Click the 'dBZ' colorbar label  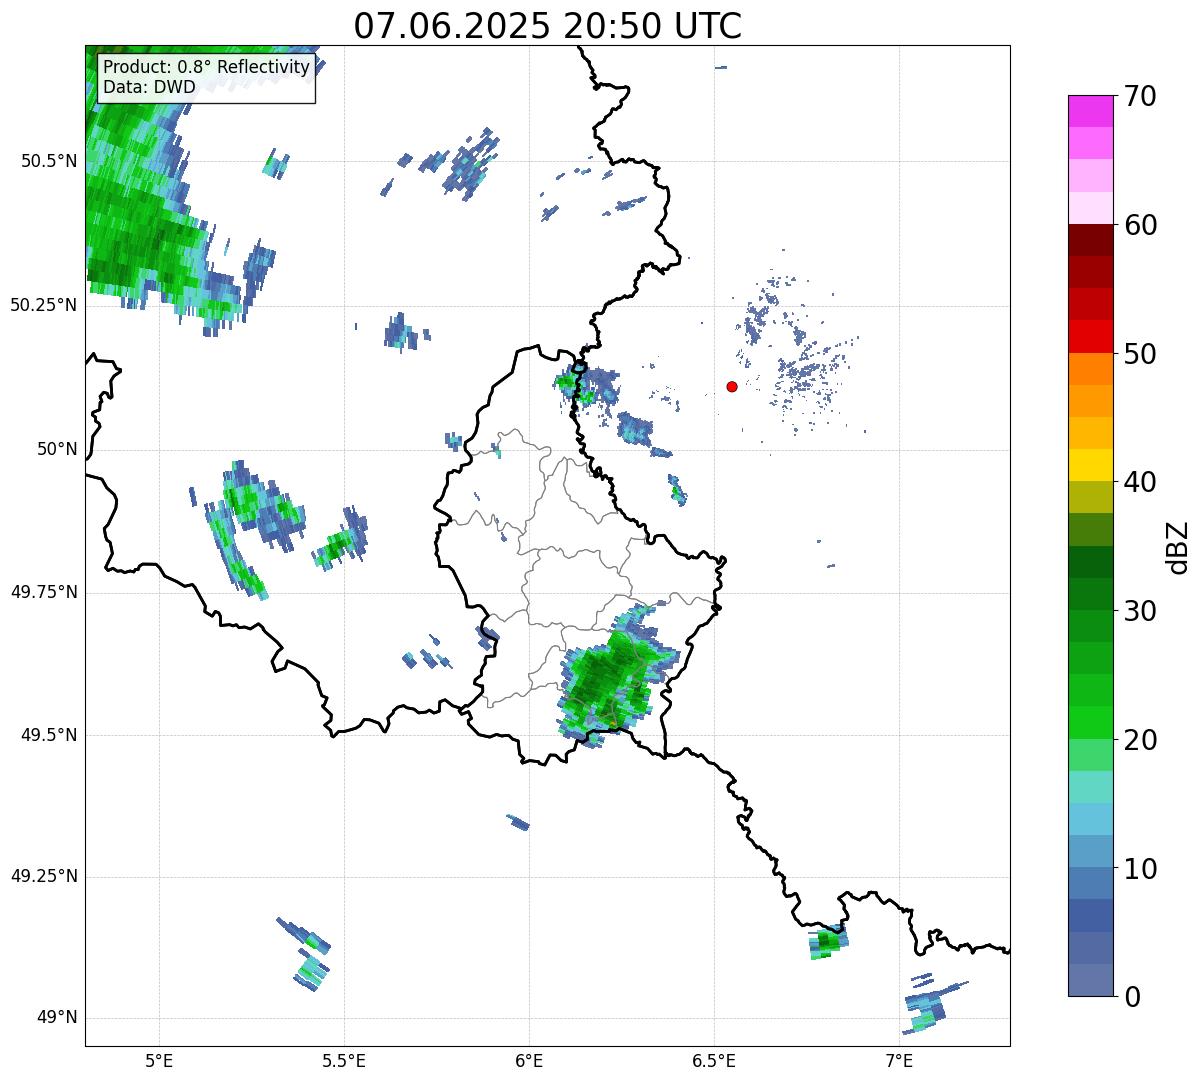[x=1178, y=546]
